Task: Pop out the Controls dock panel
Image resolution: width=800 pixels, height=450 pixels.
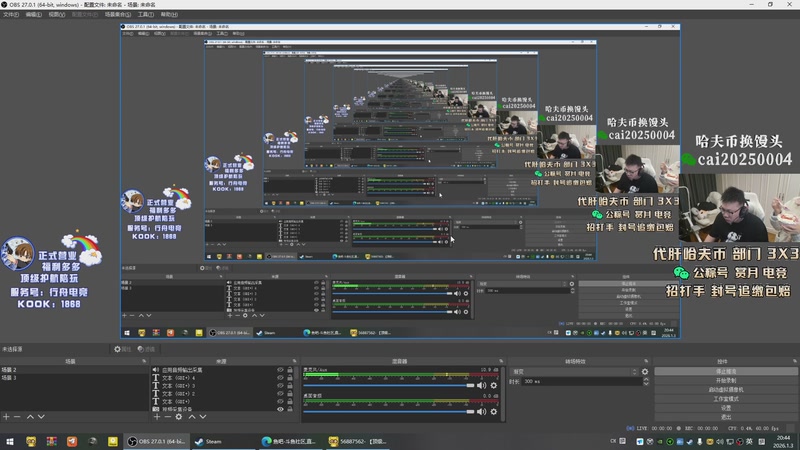Action: click(x=795, y=361)
